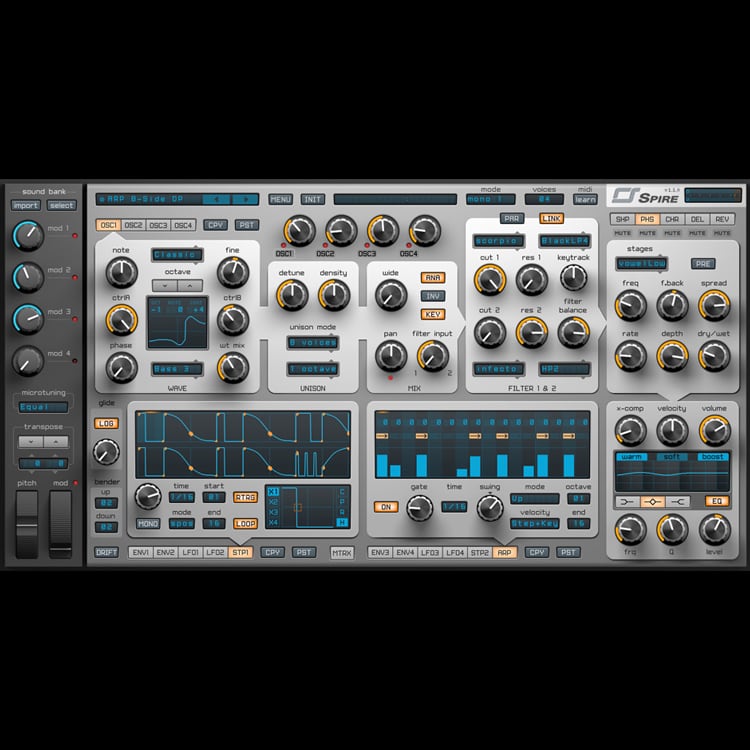Open the 8 voices unison mode dropdown
This screenshot has height=750, width=750.
coord(313,342)
